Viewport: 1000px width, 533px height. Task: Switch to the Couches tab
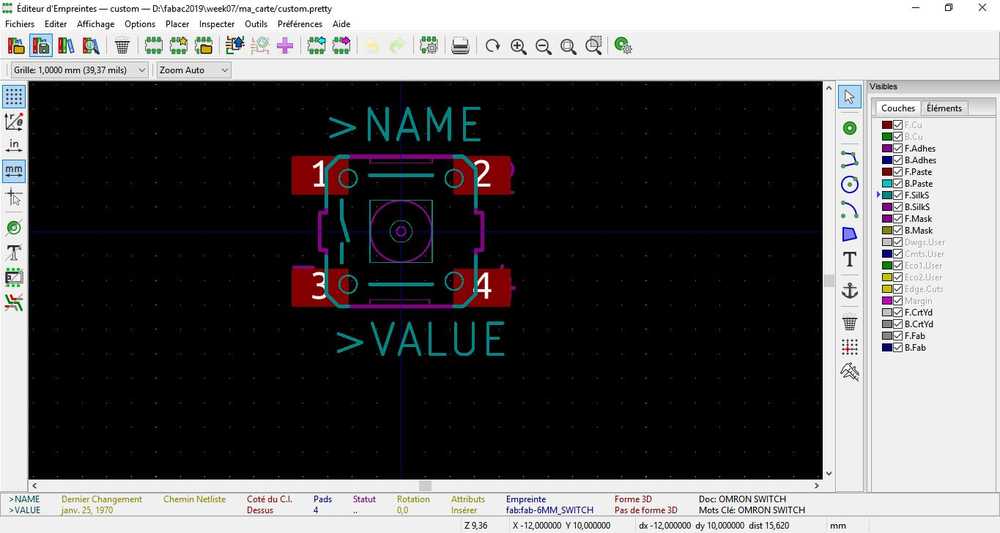coord(898,108)
